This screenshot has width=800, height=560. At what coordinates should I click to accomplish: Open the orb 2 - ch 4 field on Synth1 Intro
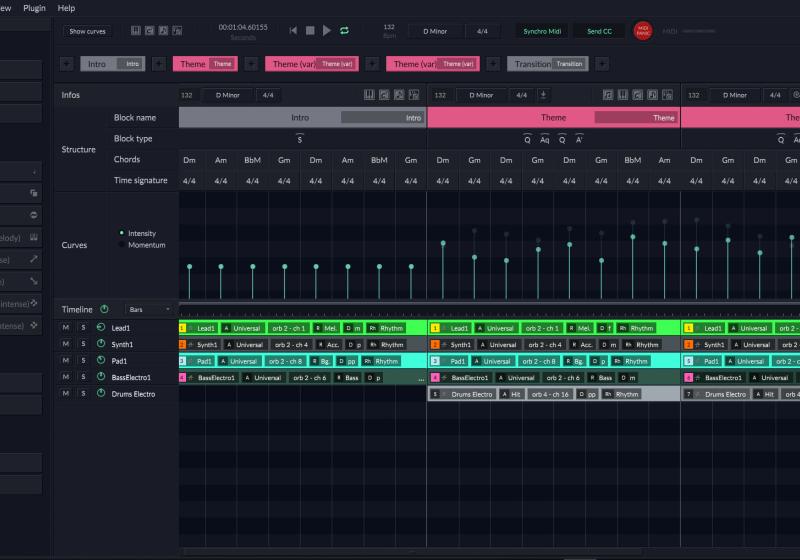(291, 345)
